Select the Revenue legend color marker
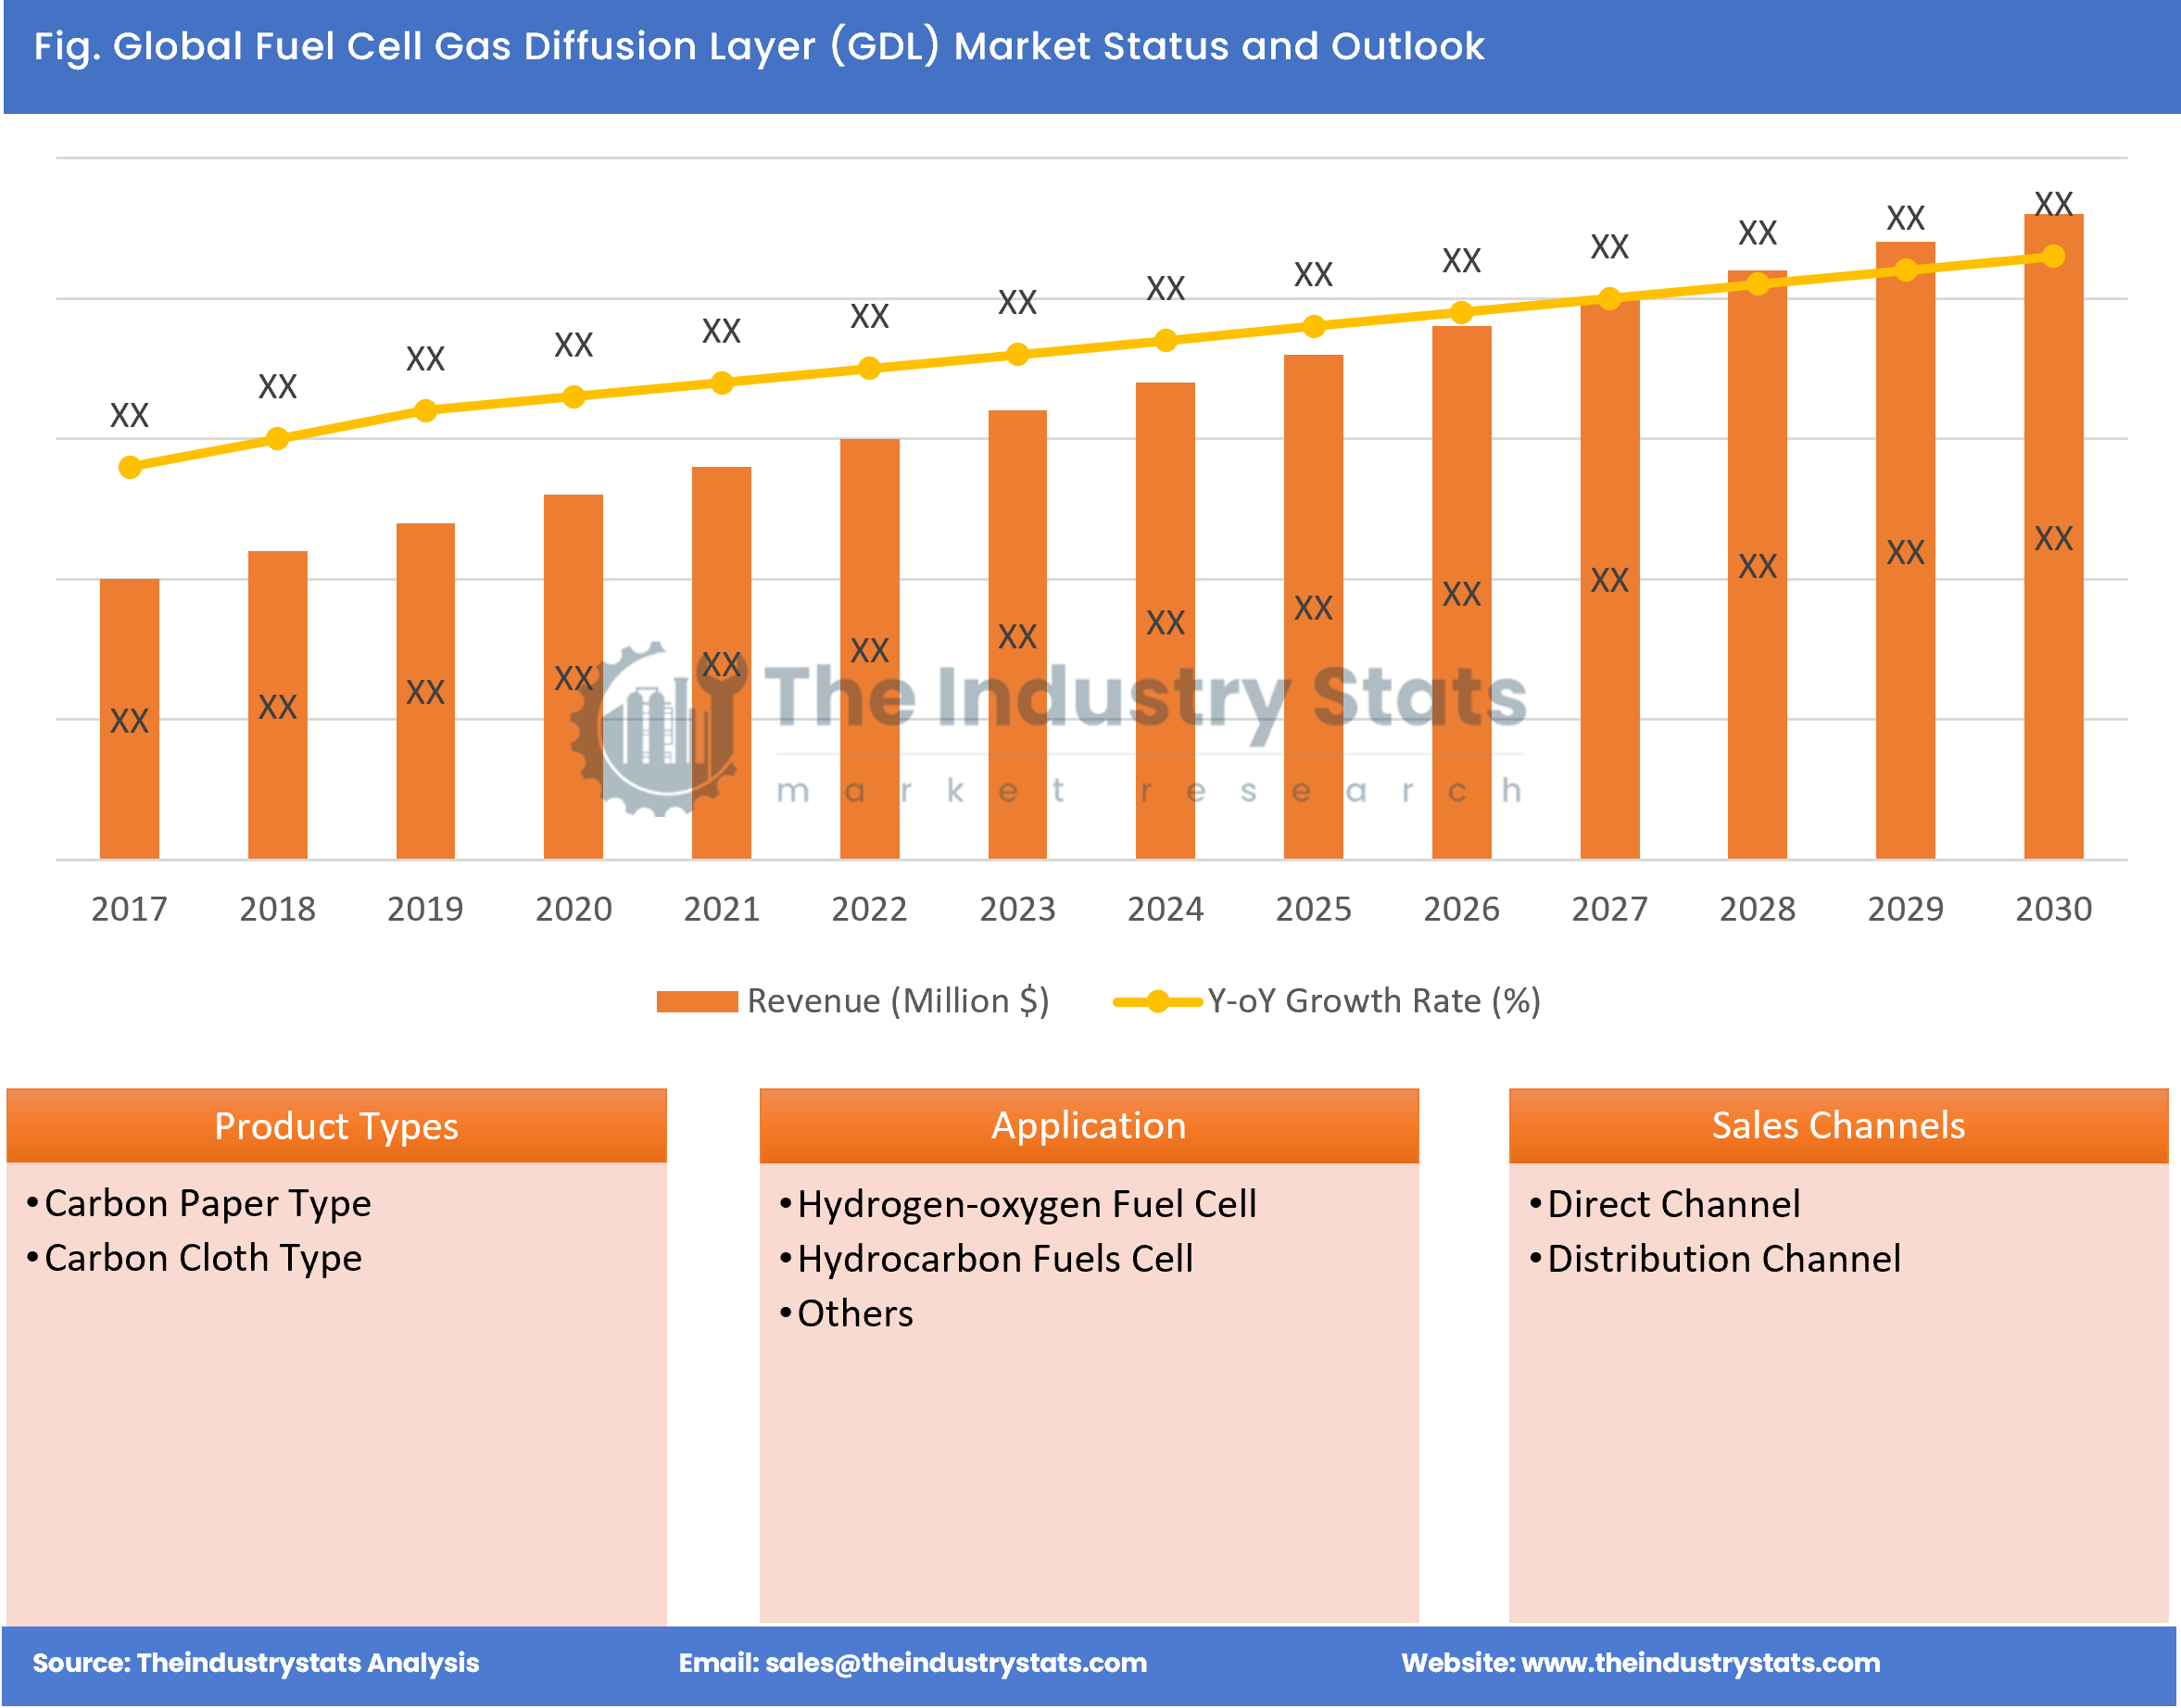 (700, 1000)
